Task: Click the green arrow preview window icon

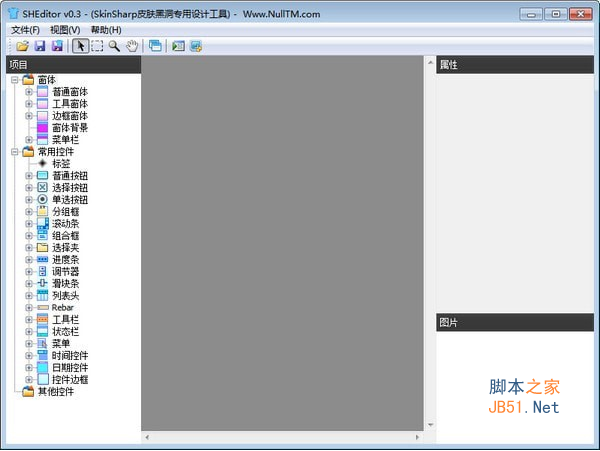Action: 178,46
